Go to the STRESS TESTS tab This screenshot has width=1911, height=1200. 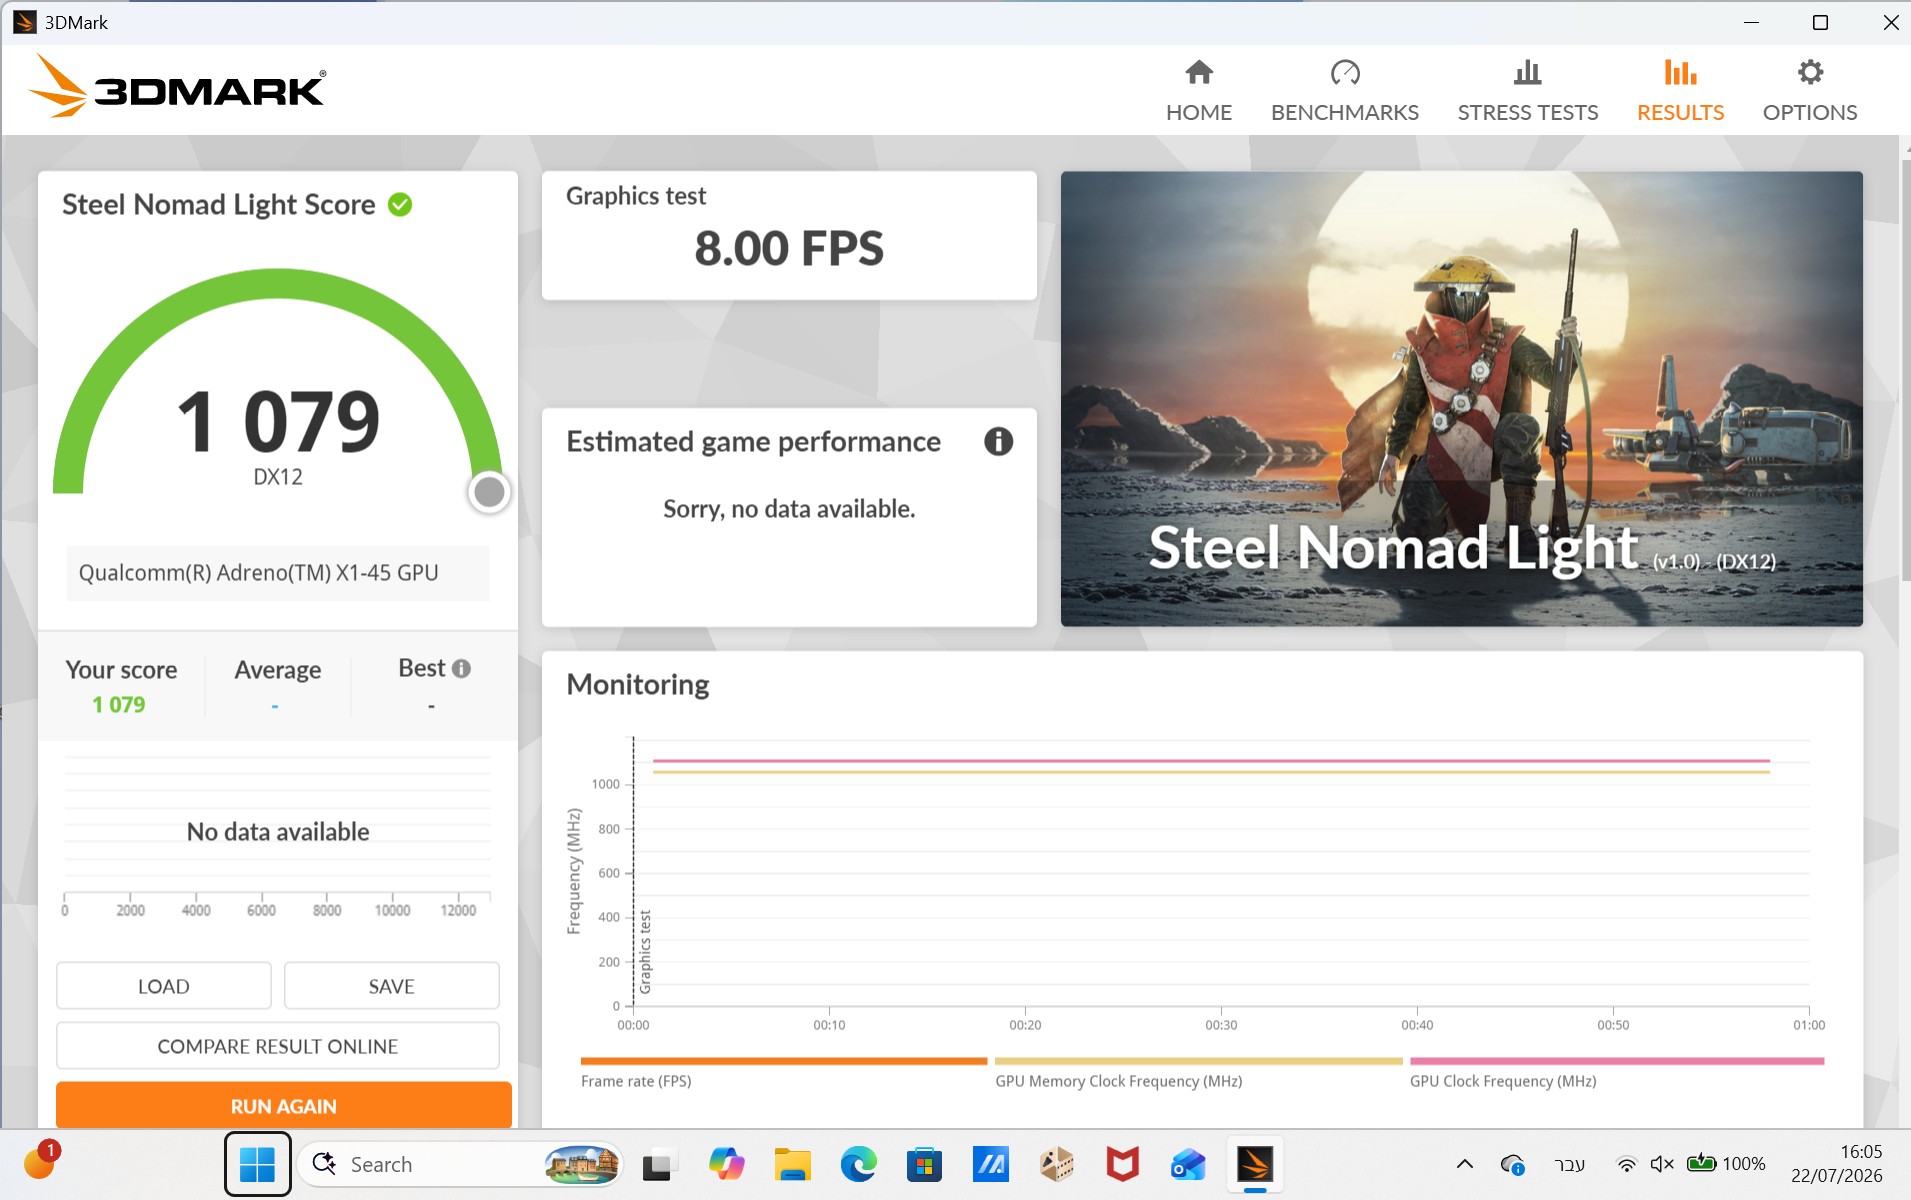[1527, 90]
